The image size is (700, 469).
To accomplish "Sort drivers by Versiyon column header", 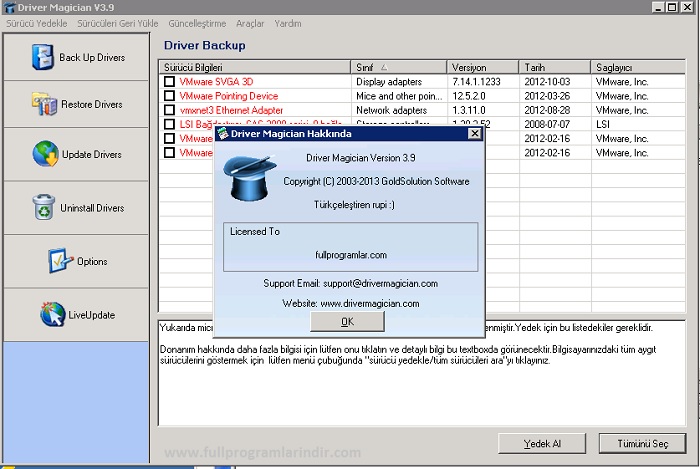I will [482, 67].
